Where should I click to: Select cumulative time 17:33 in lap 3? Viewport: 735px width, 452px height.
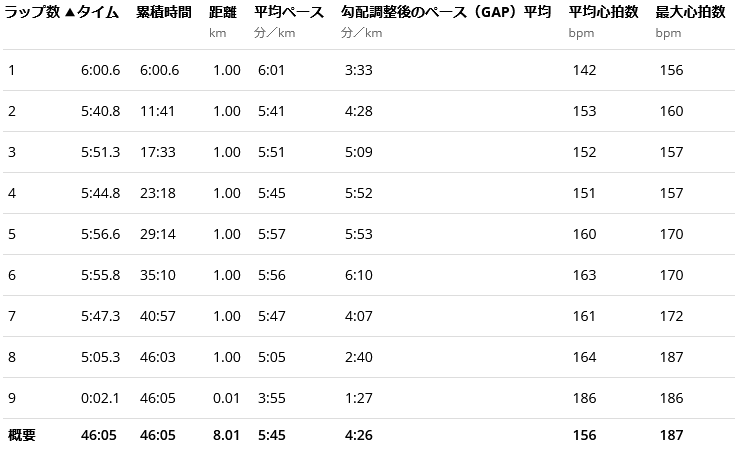158,152
